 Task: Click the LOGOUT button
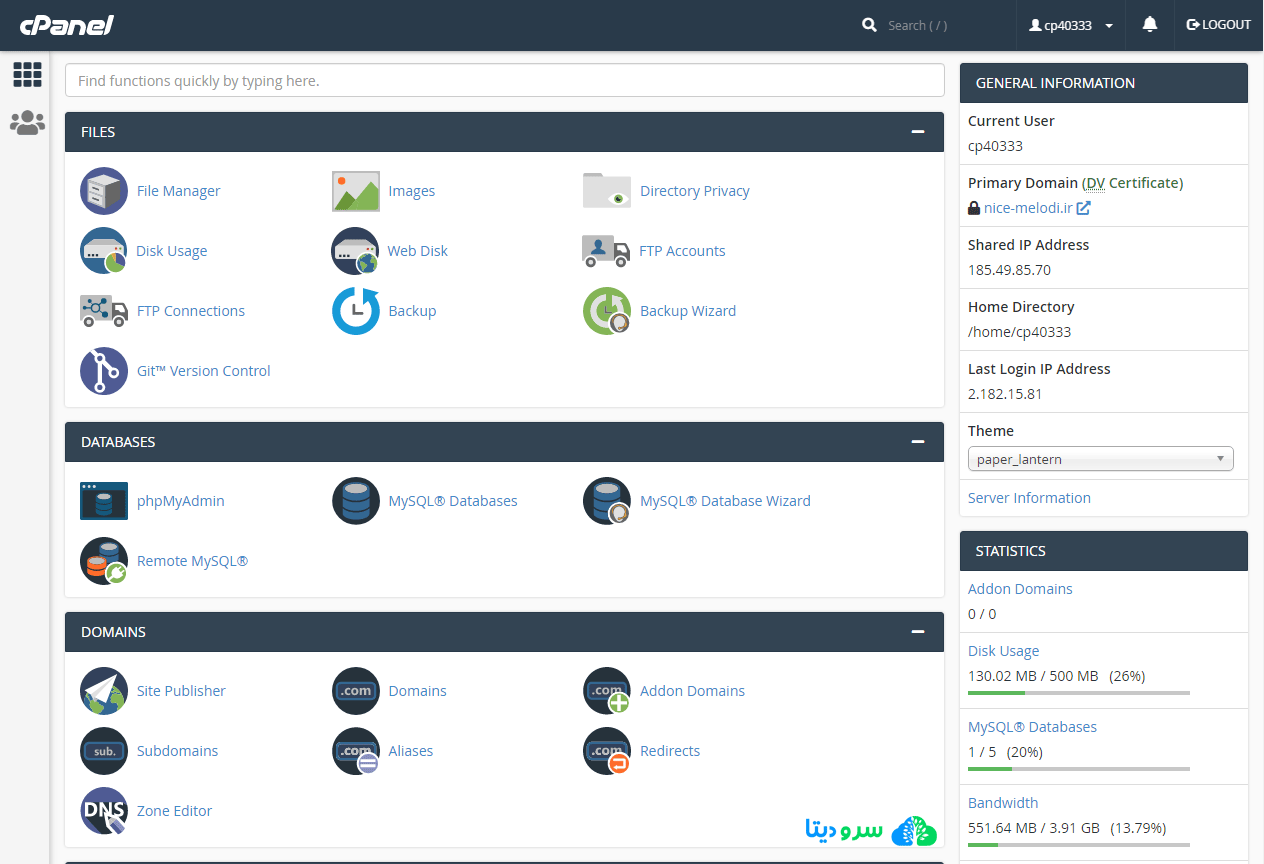[x=1218, y=24]
